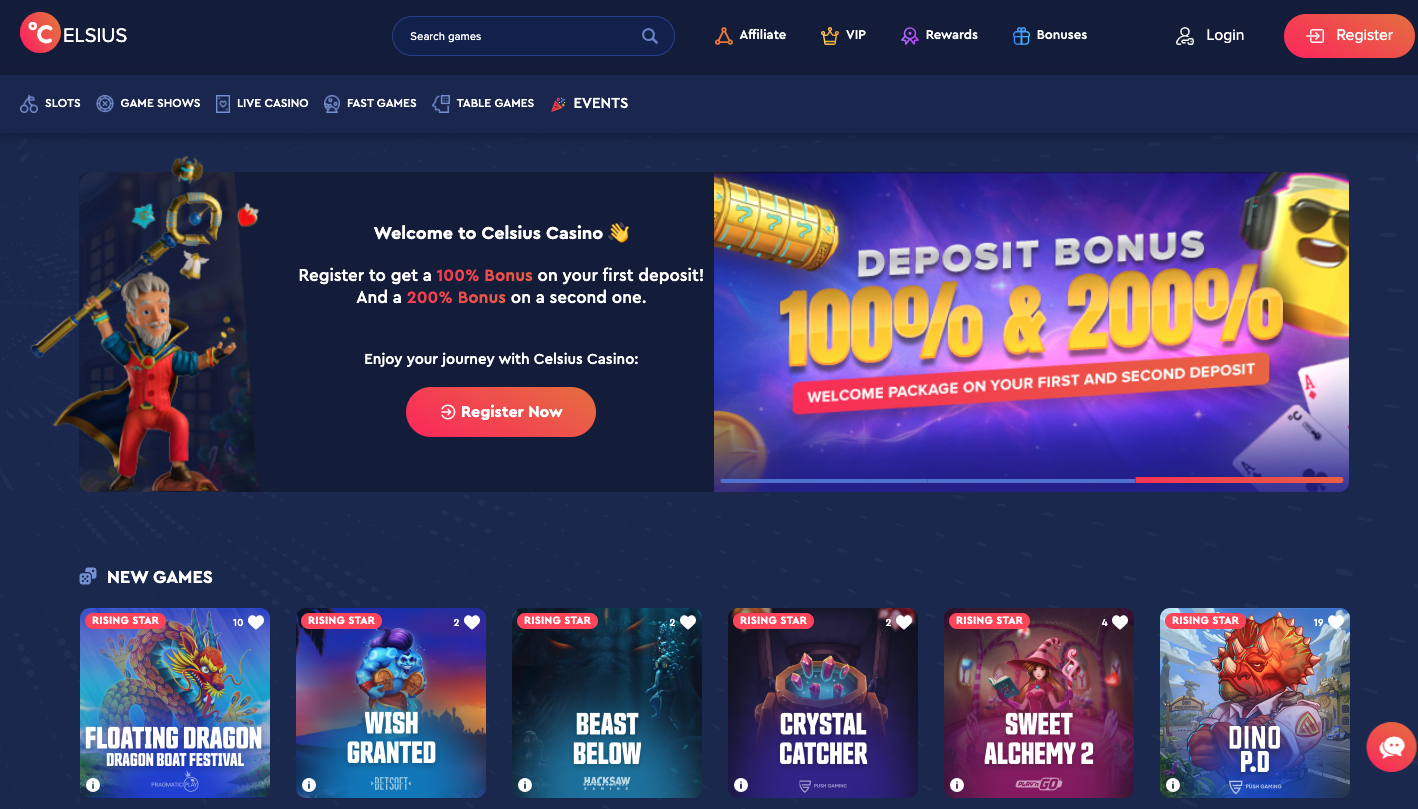Open info icon on Wish Granted
Image resolution: width=1418 pixels, height=809 pixels.
pyautogui.click(x=309, y=785)
